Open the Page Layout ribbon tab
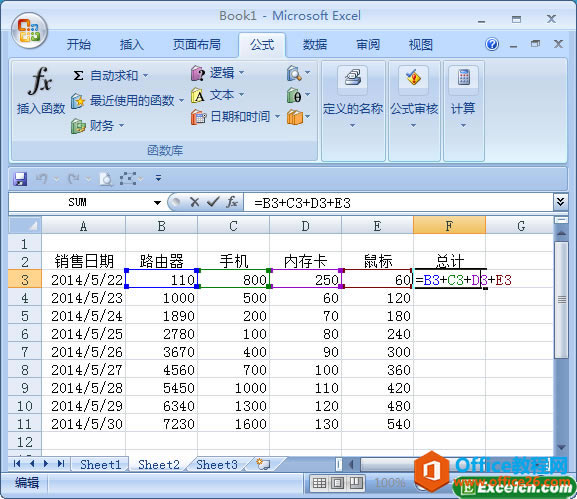The height and width of the screenshot is (499, 577). [x=197, y=45]
